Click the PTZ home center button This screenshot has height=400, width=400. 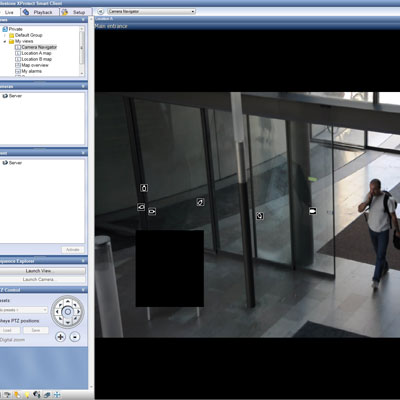(68, 312)
